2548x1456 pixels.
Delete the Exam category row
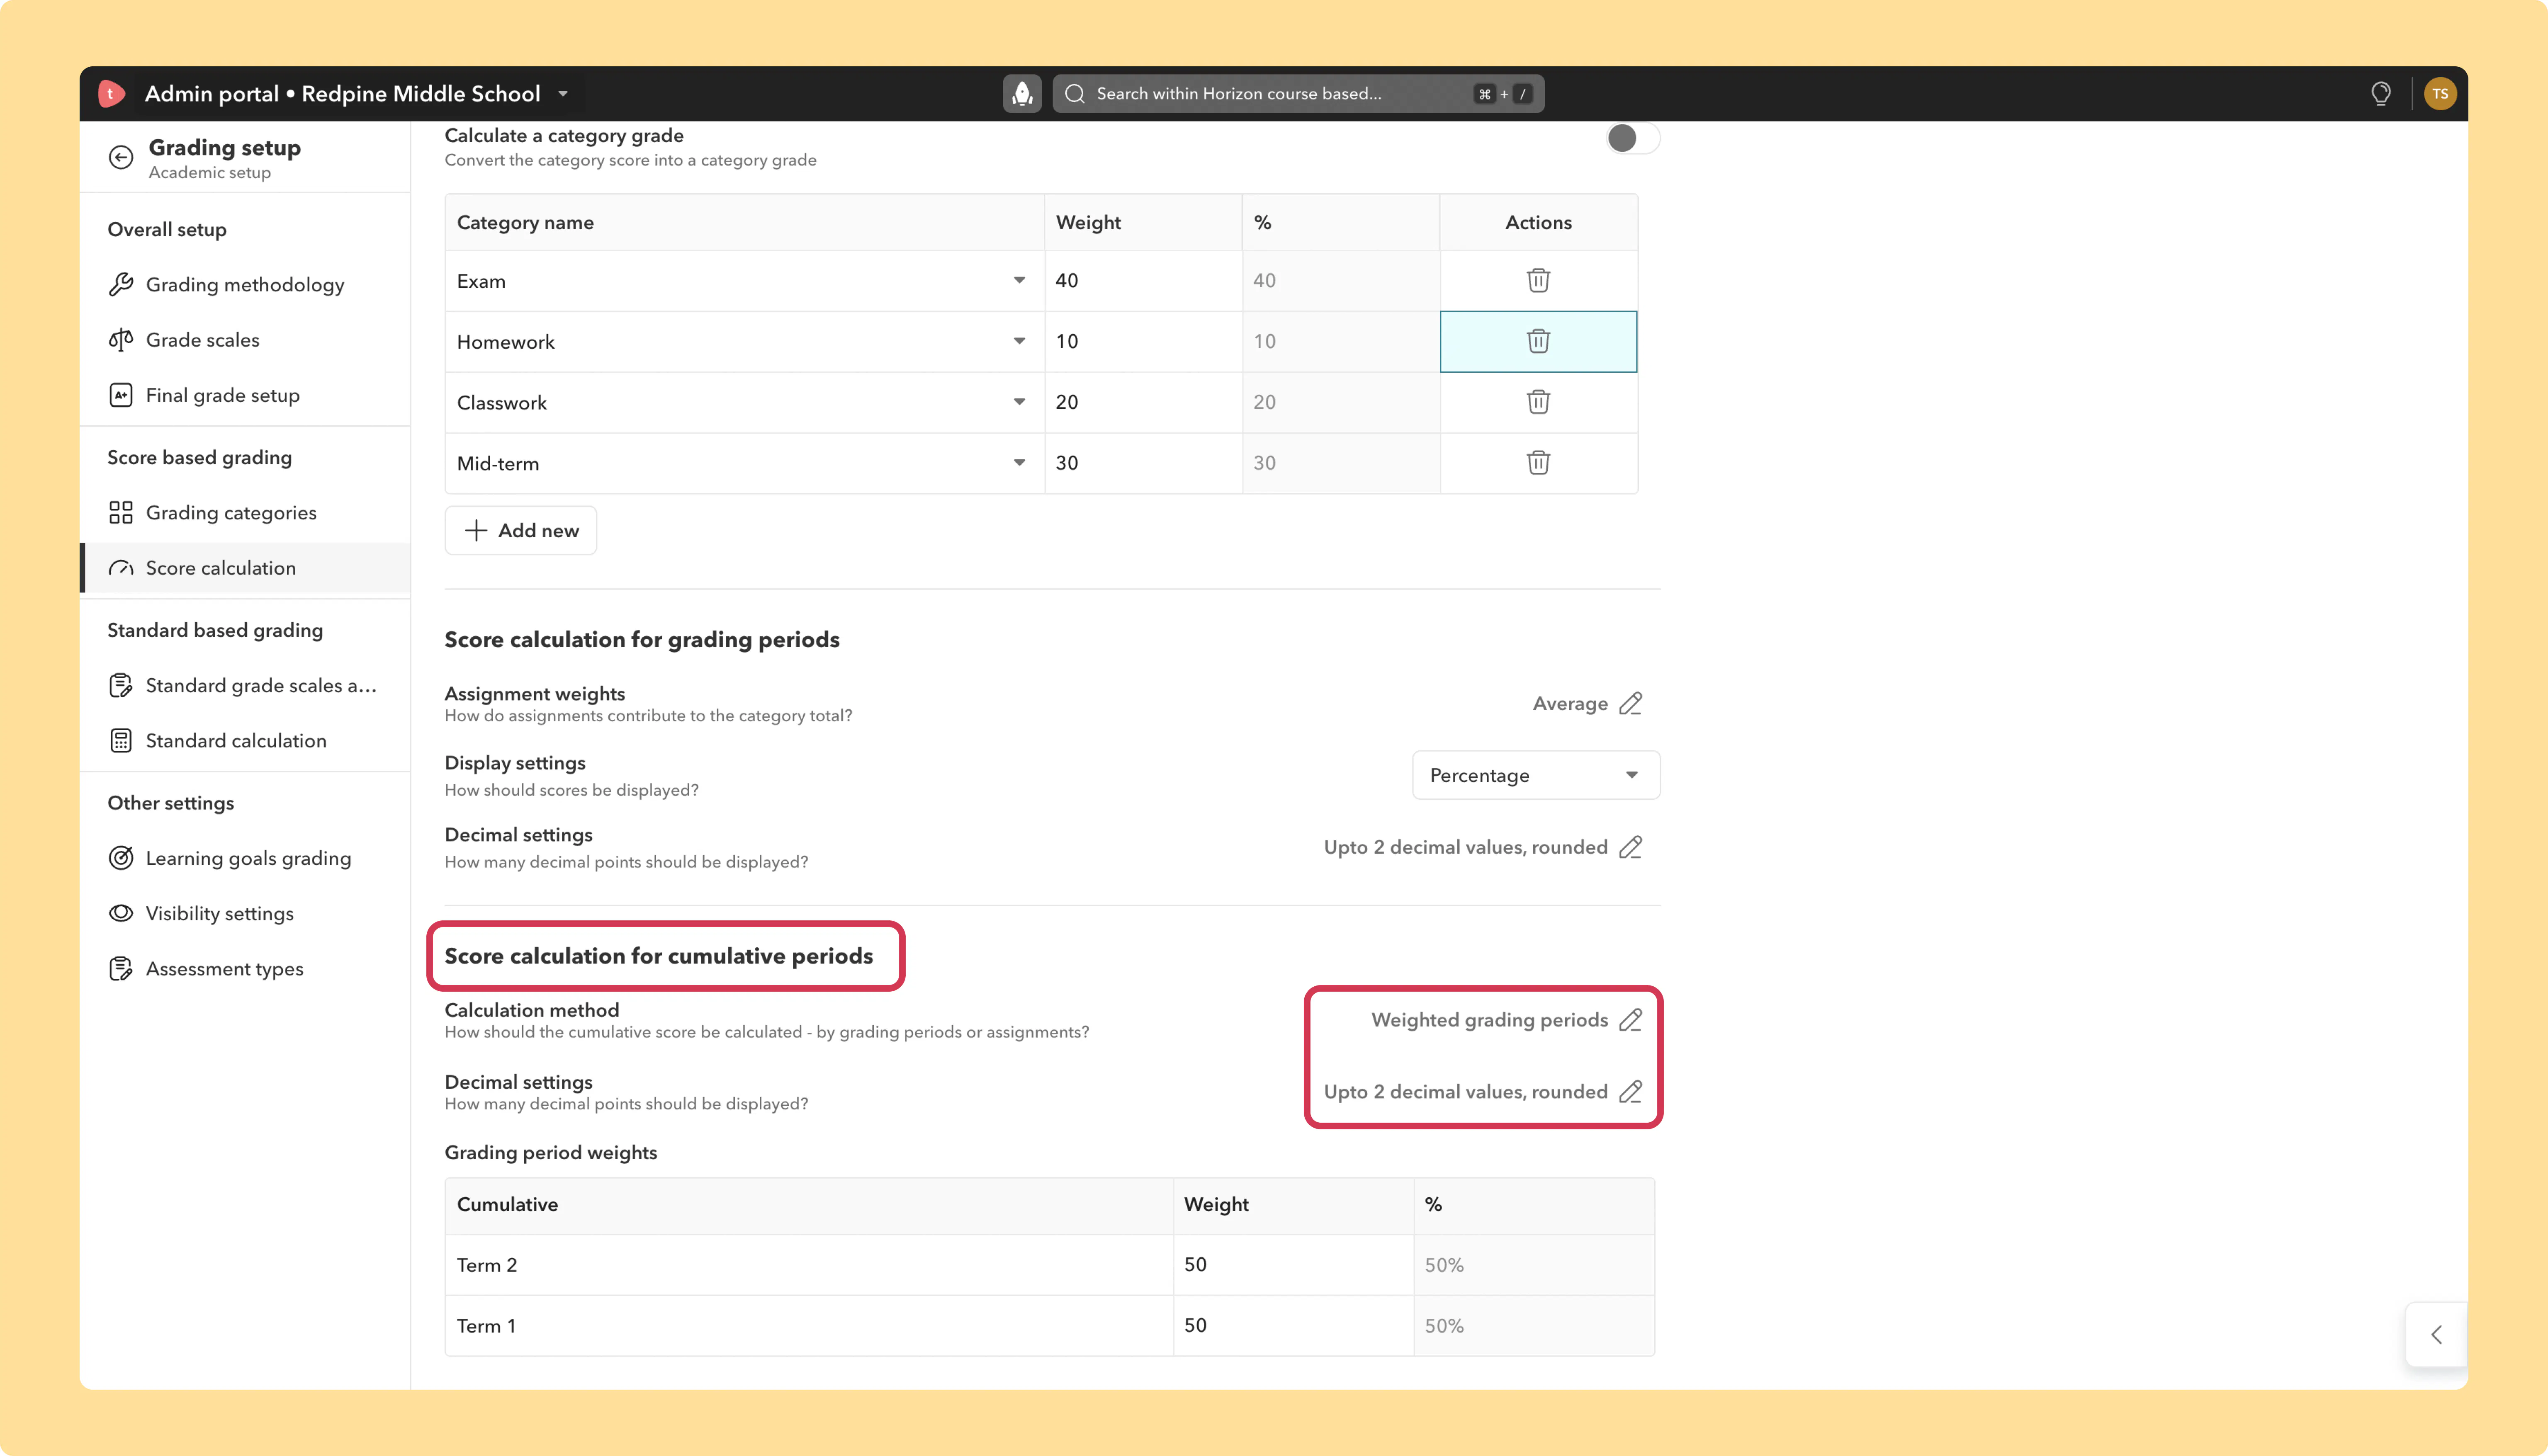pyautogui.click(x=1538, y=280)
